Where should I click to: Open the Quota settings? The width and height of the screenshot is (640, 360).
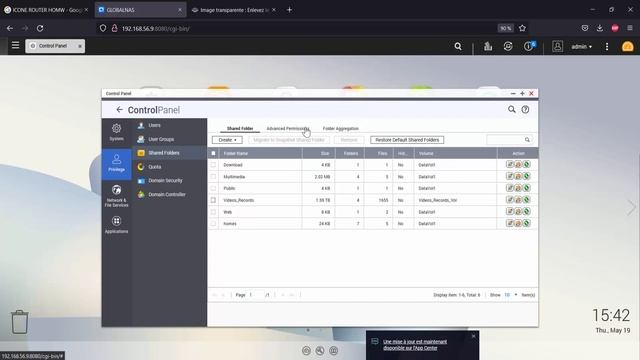(154, 167)
